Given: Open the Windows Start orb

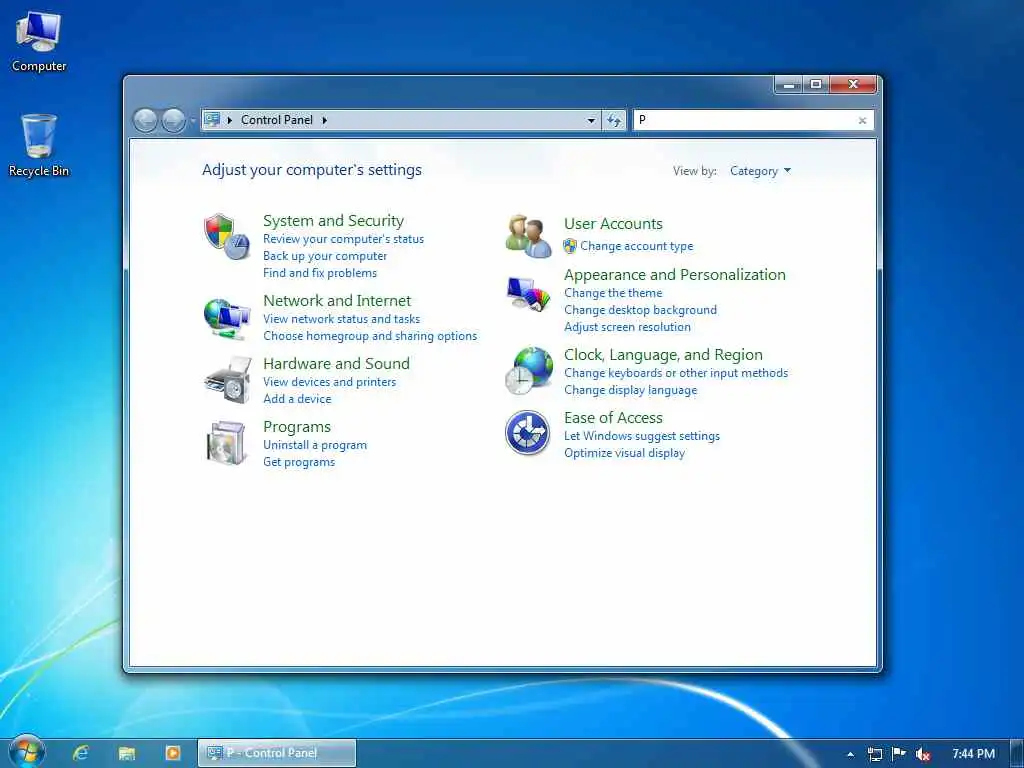Looking at the screenshot, I should pyautogui.click(x=26, y=752).
